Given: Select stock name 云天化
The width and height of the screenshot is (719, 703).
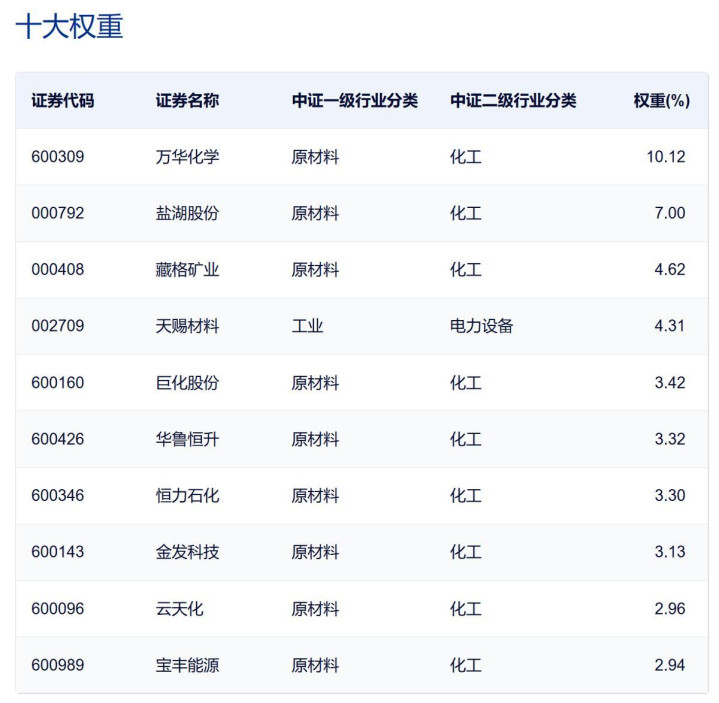Looking at the screenshot, I should pos(179,609).
